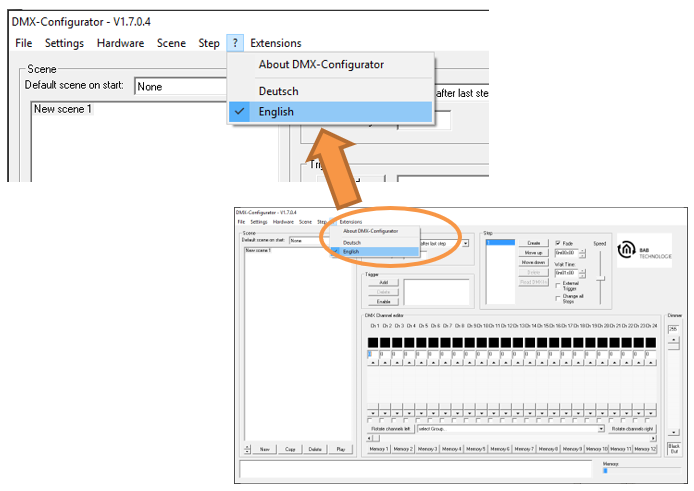Open Extensions menu in small full window
Viewport: 694px width, 491px height.
pos(351,222)
